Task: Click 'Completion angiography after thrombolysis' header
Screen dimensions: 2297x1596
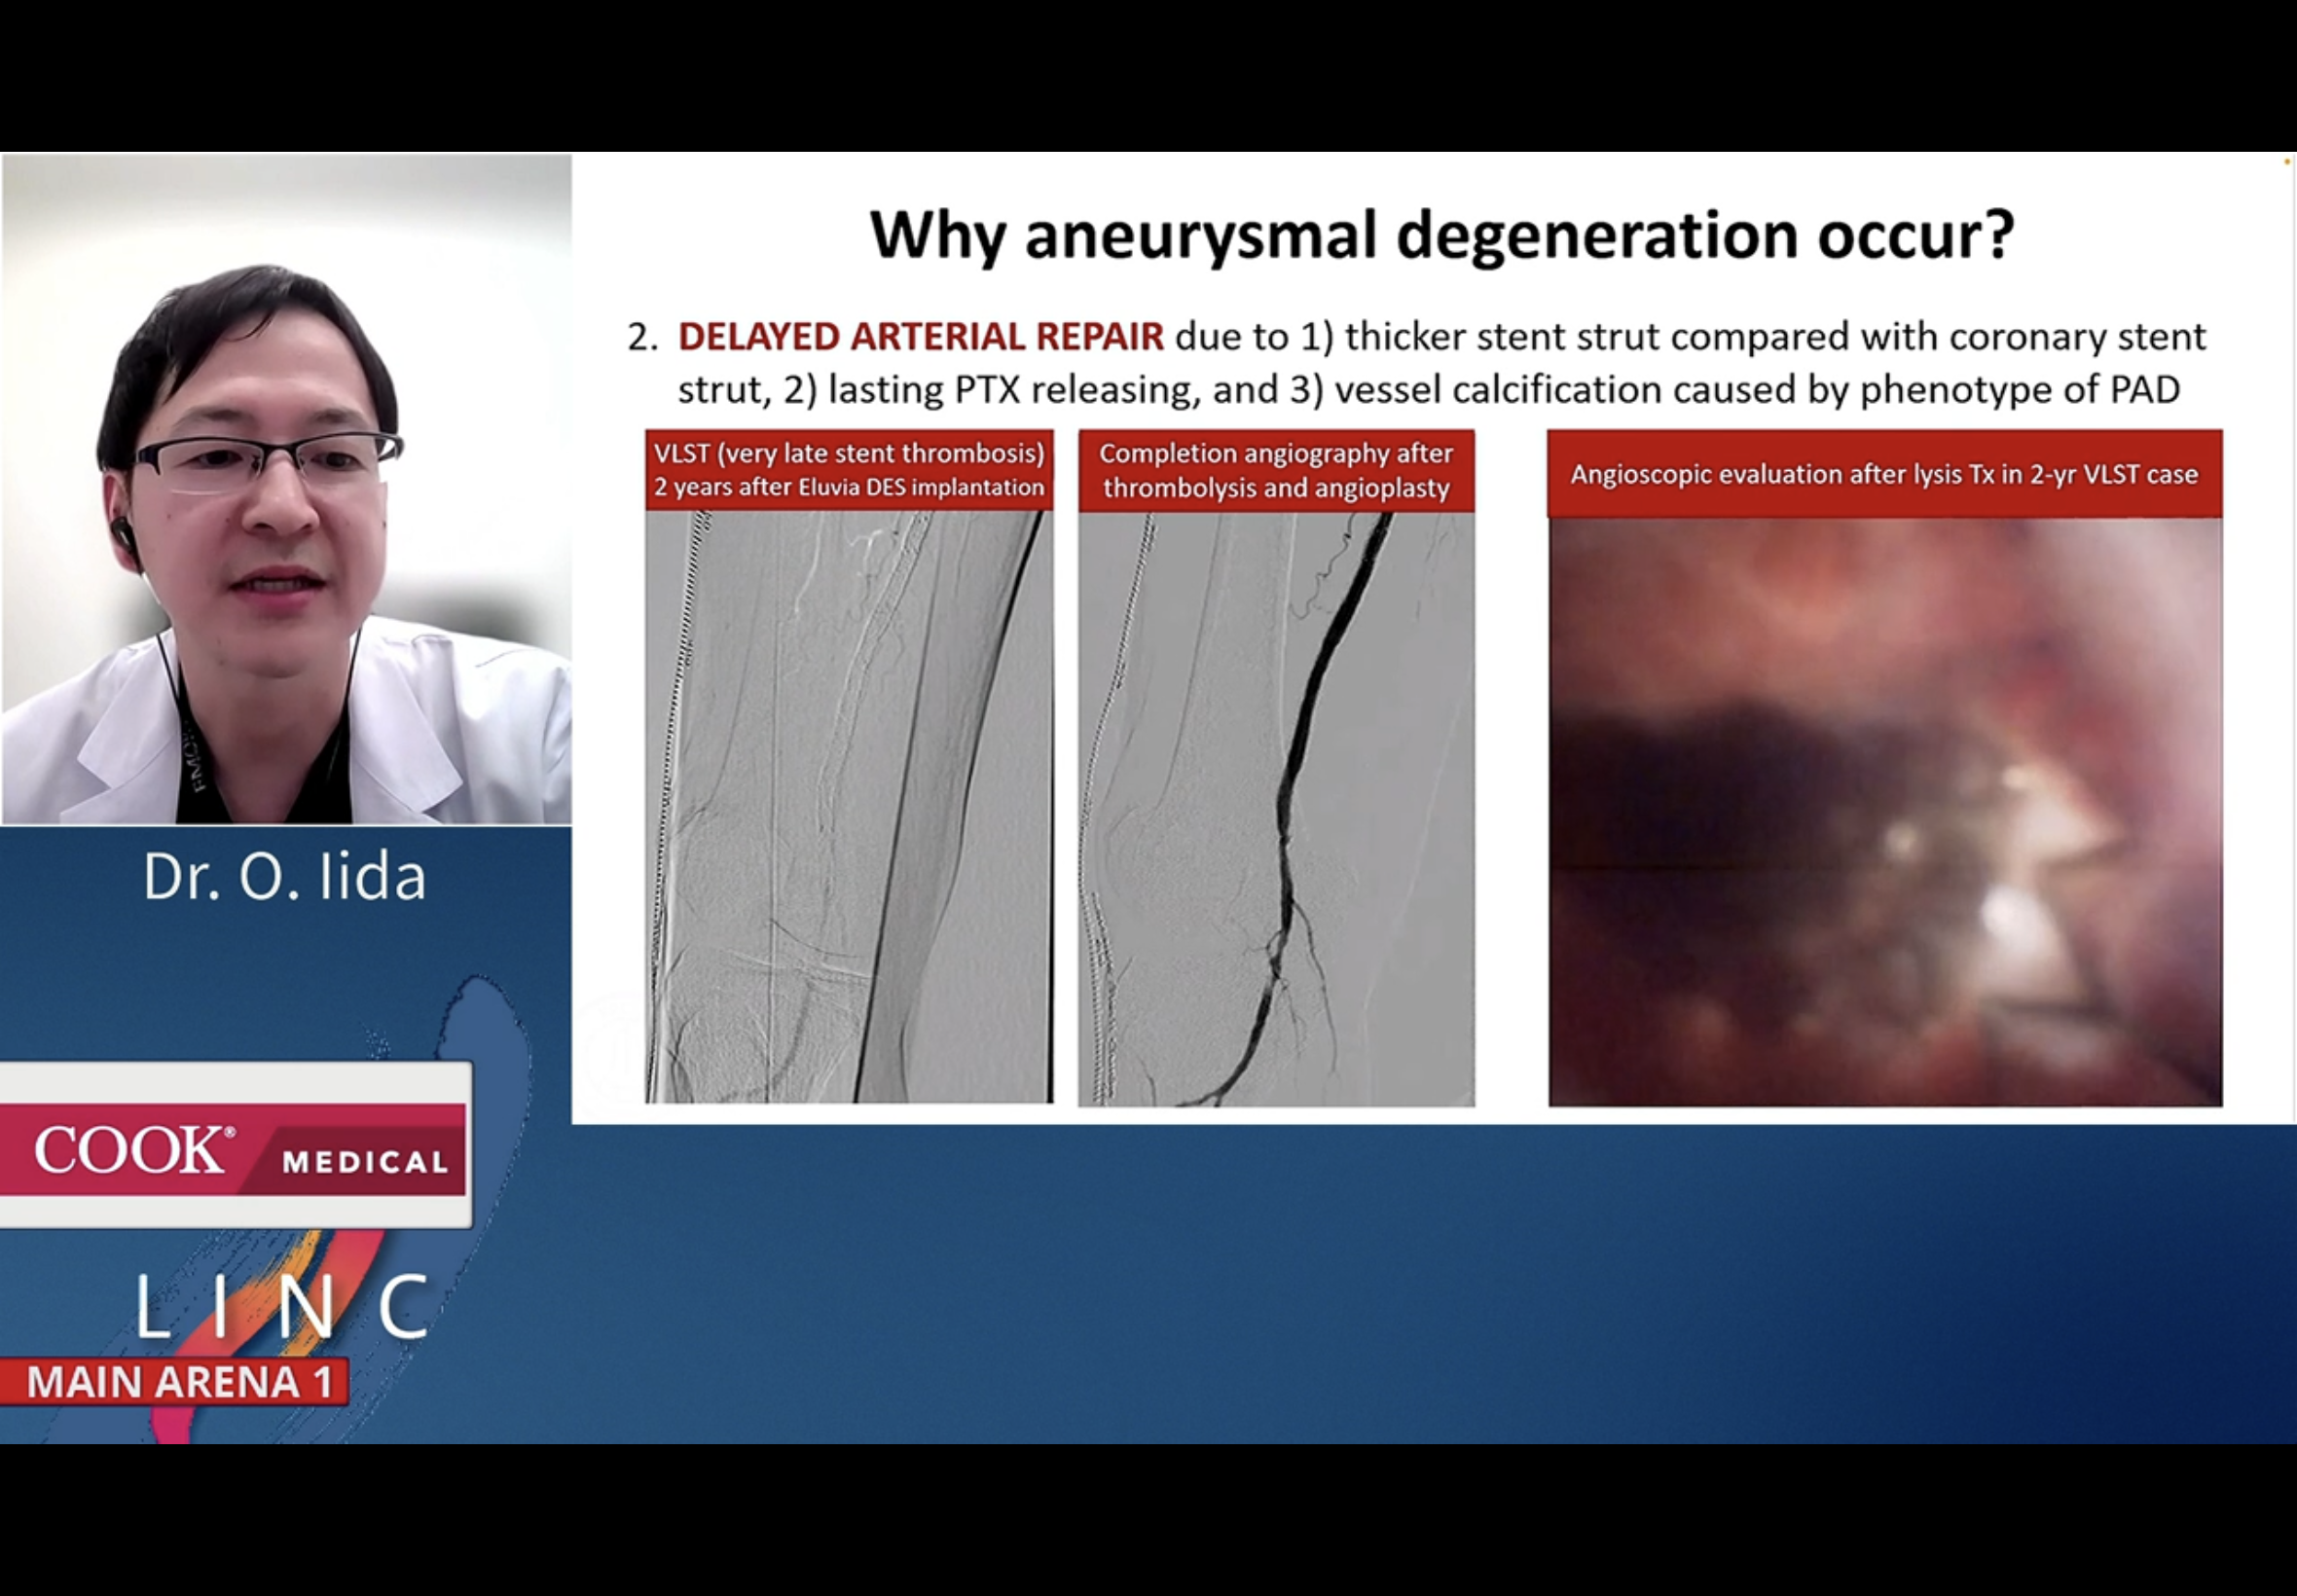Action: click(1275, 470)
